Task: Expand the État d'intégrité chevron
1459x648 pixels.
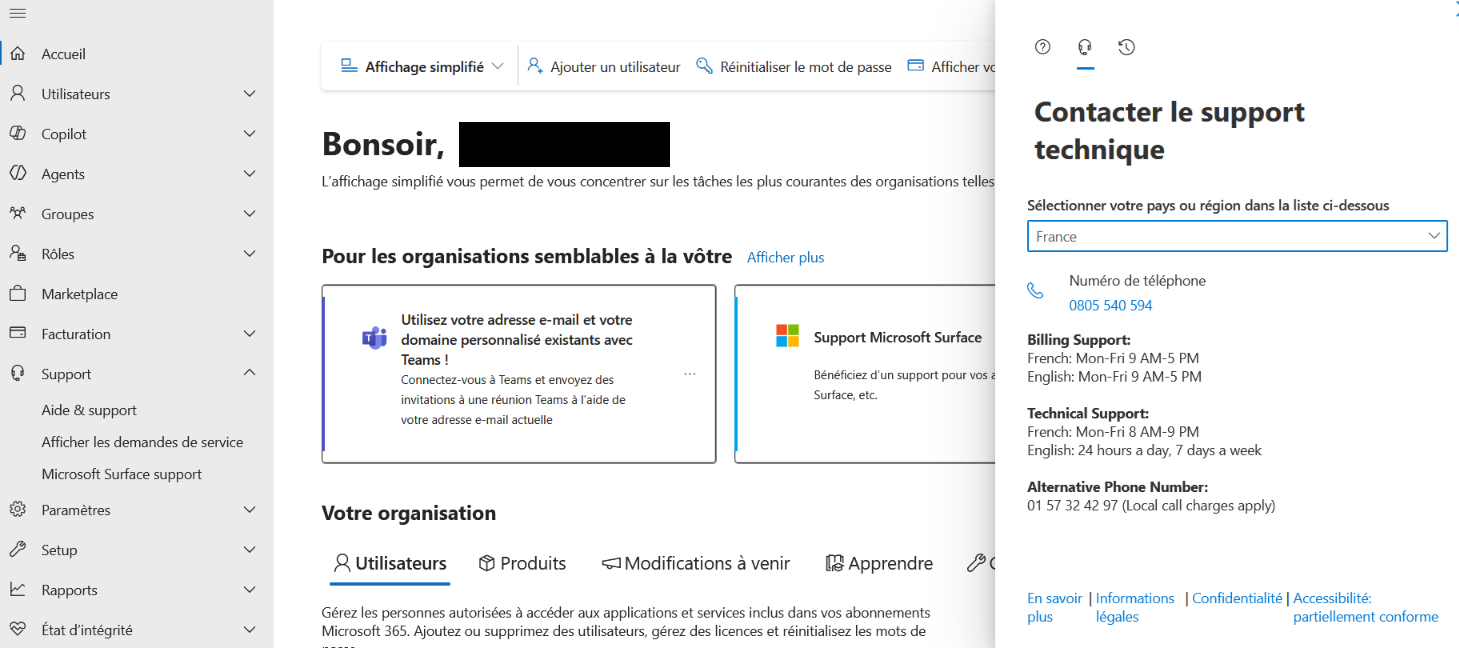Action: coord(250,630)
